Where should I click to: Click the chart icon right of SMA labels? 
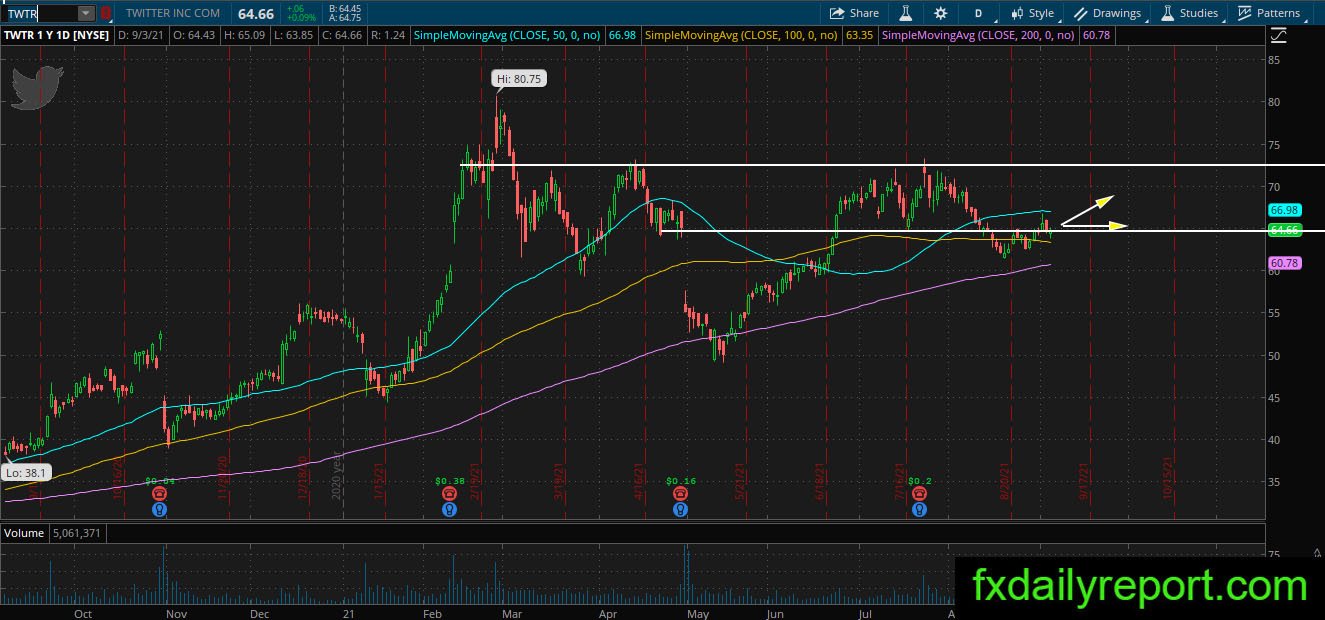[x=1279, y=36]
